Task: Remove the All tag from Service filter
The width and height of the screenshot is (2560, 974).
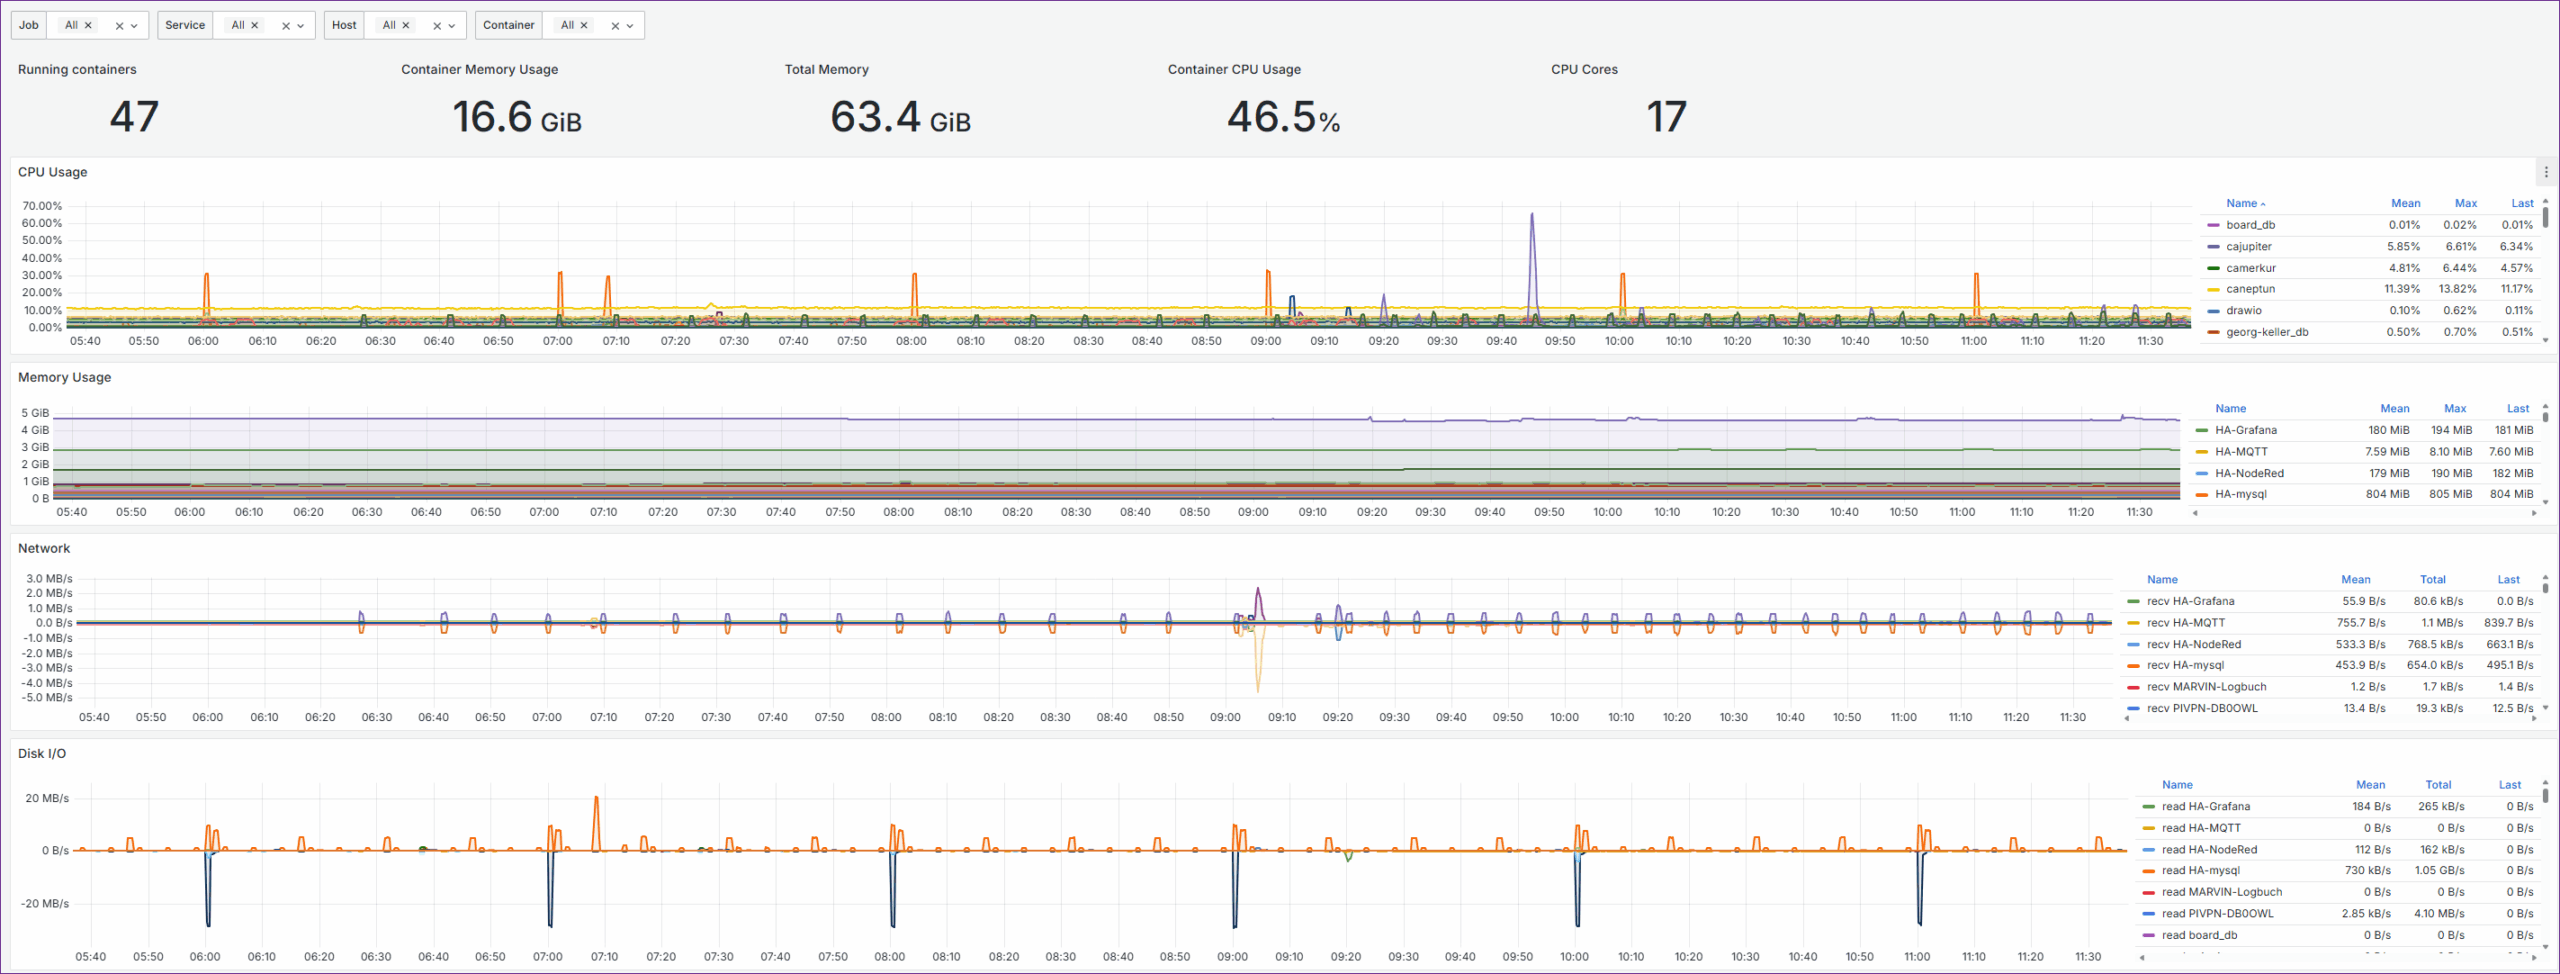Action: pyautogui.click(x=254, y=25)
